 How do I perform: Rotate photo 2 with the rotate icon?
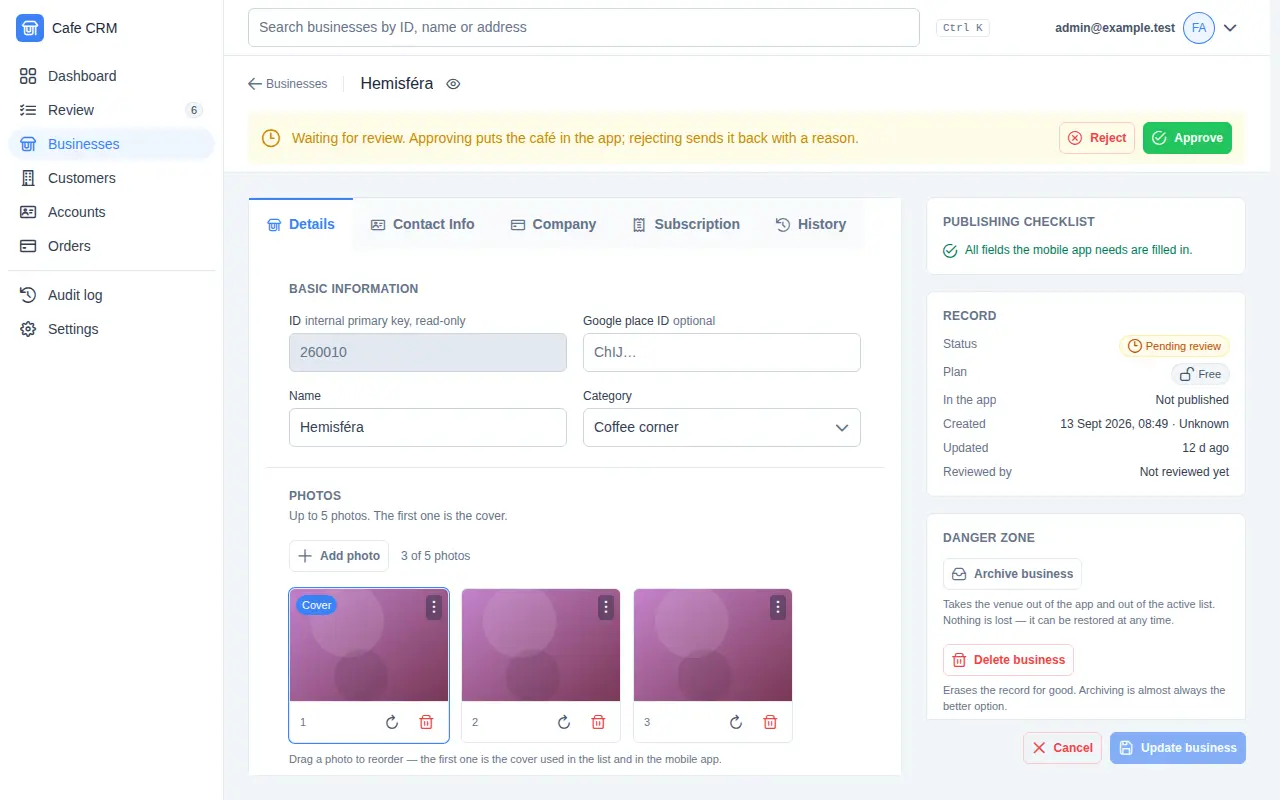click(564, 722)
